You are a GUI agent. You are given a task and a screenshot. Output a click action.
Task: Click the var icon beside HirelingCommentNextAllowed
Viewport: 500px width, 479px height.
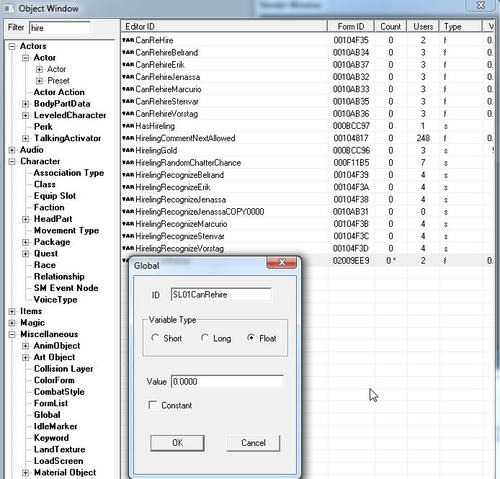(x=128, y=138)
